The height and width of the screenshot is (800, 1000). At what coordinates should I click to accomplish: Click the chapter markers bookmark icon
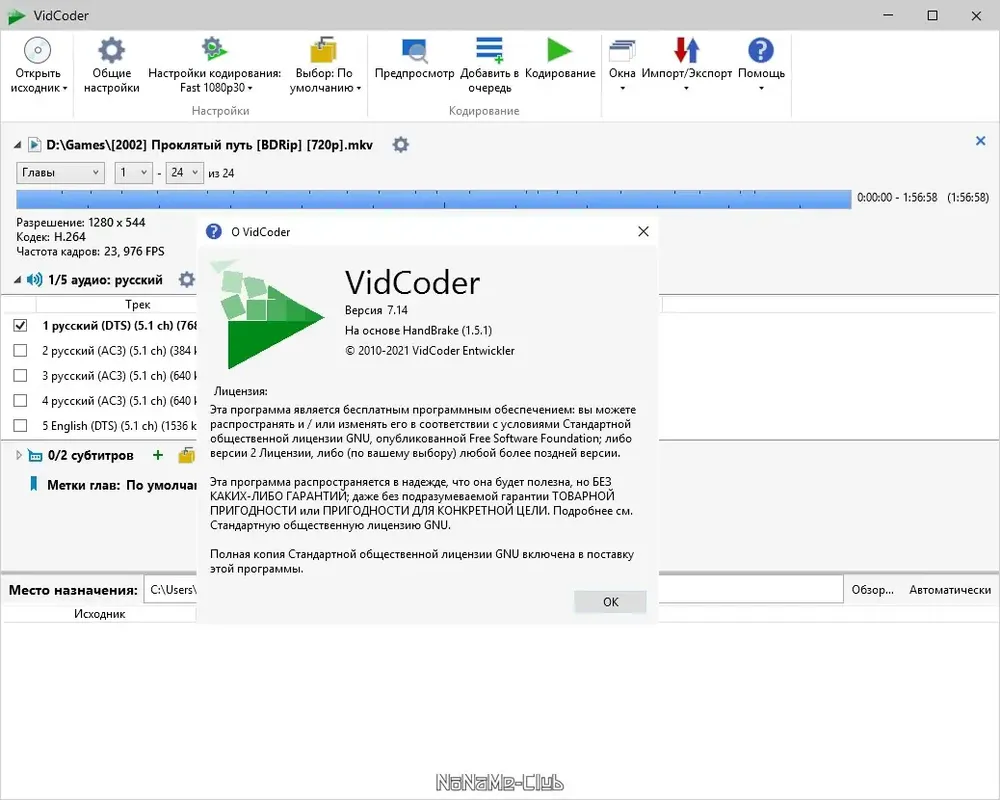pos(34,484)
